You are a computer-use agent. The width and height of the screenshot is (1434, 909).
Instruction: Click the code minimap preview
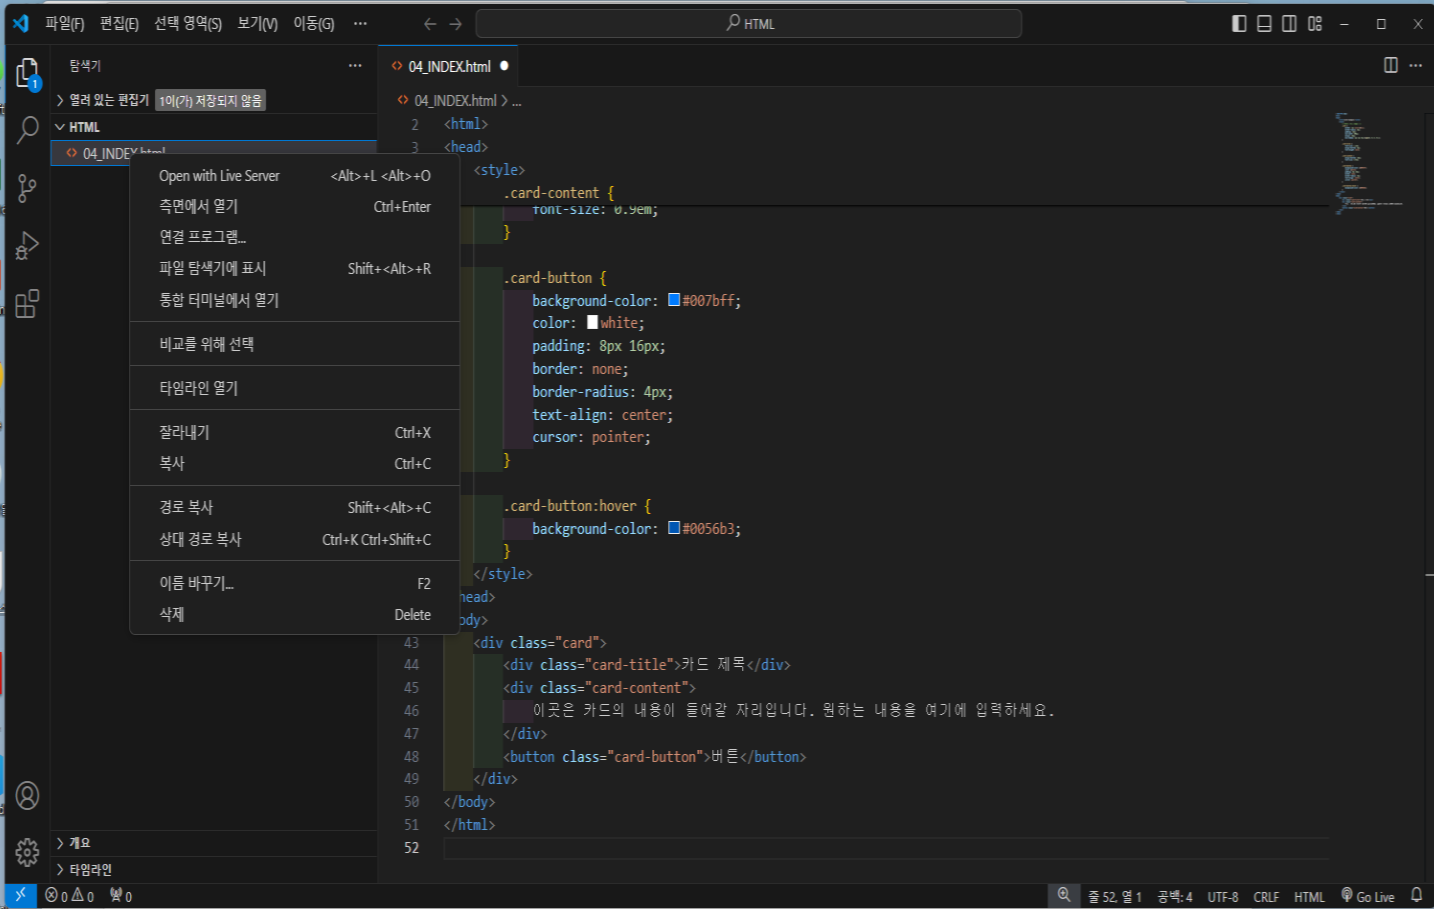tap(1370, 163)
